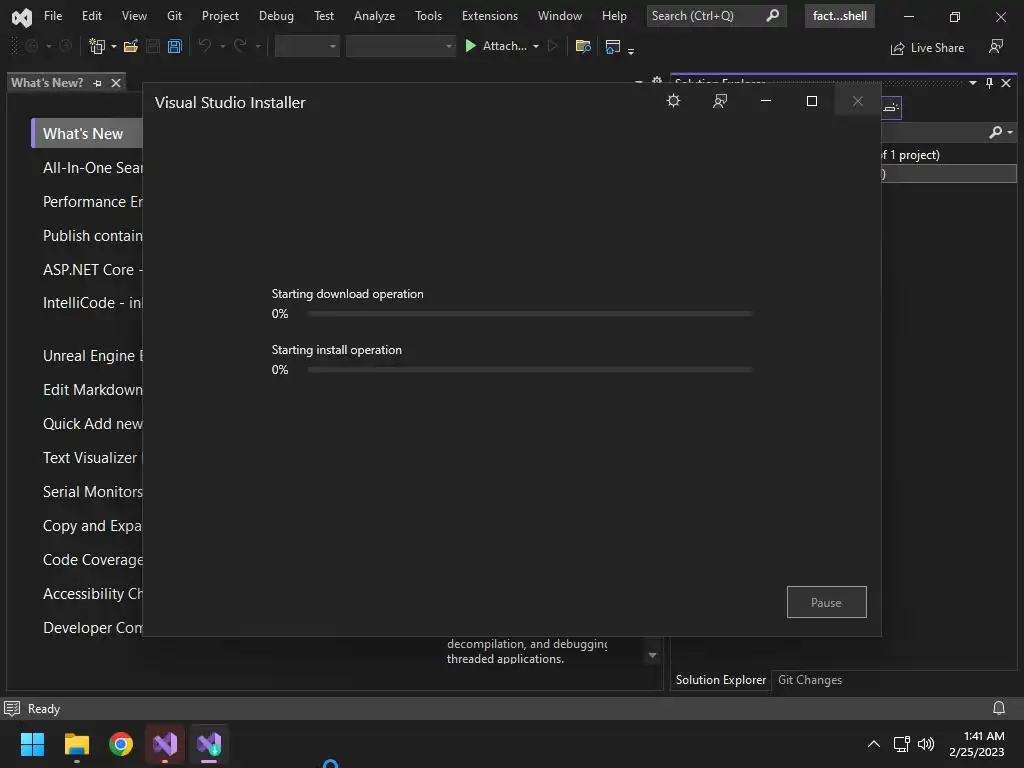Open Google Chrome from taskbar
The height and width of the screenshot is (768, 1024).
[121, 744]
